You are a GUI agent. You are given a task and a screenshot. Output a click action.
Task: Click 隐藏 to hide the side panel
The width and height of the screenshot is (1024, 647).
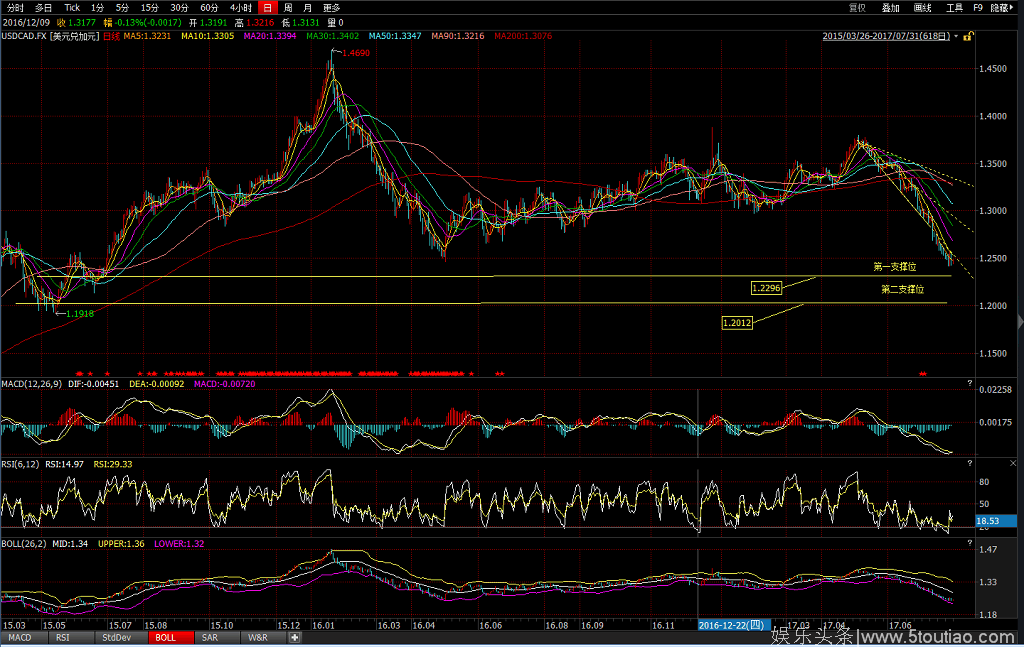pos(1002,8)
